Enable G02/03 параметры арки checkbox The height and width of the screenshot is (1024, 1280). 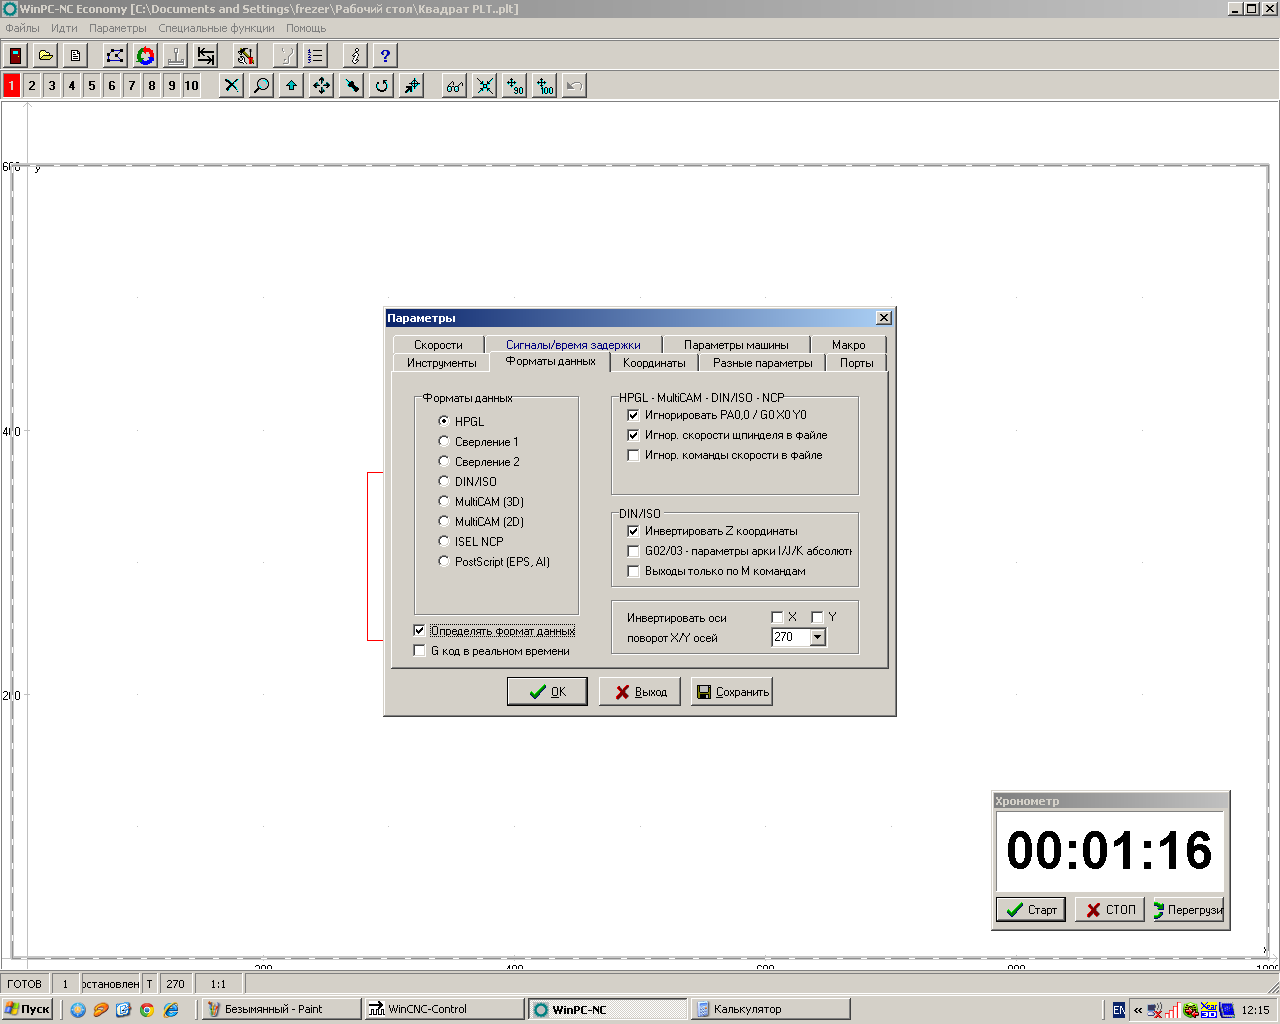point(633,551)
